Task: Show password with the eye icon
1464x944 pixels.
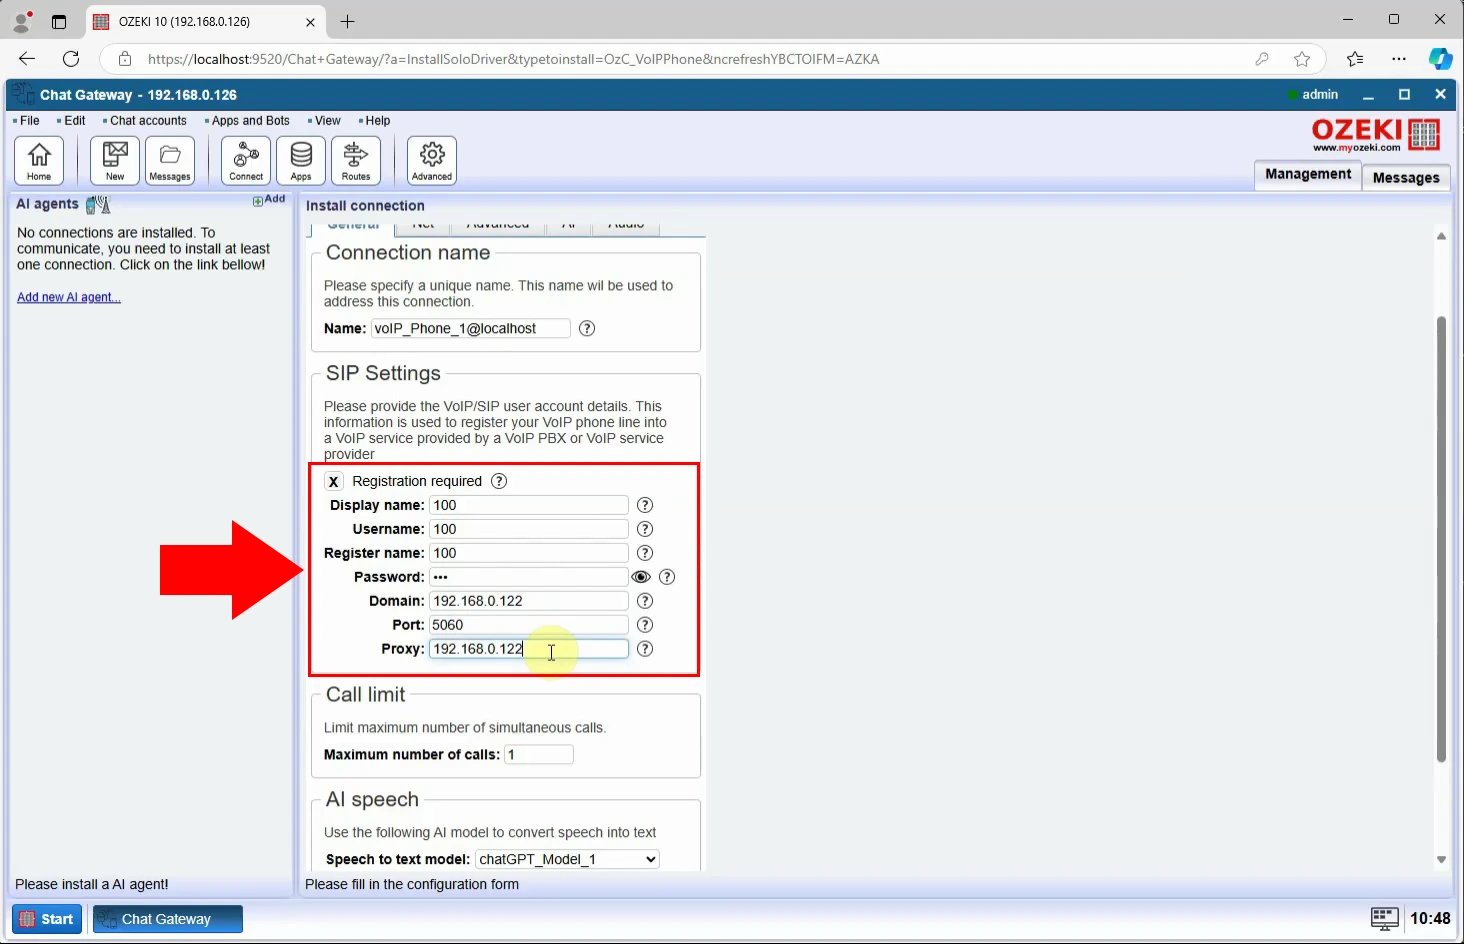Action: coord(641,577)
